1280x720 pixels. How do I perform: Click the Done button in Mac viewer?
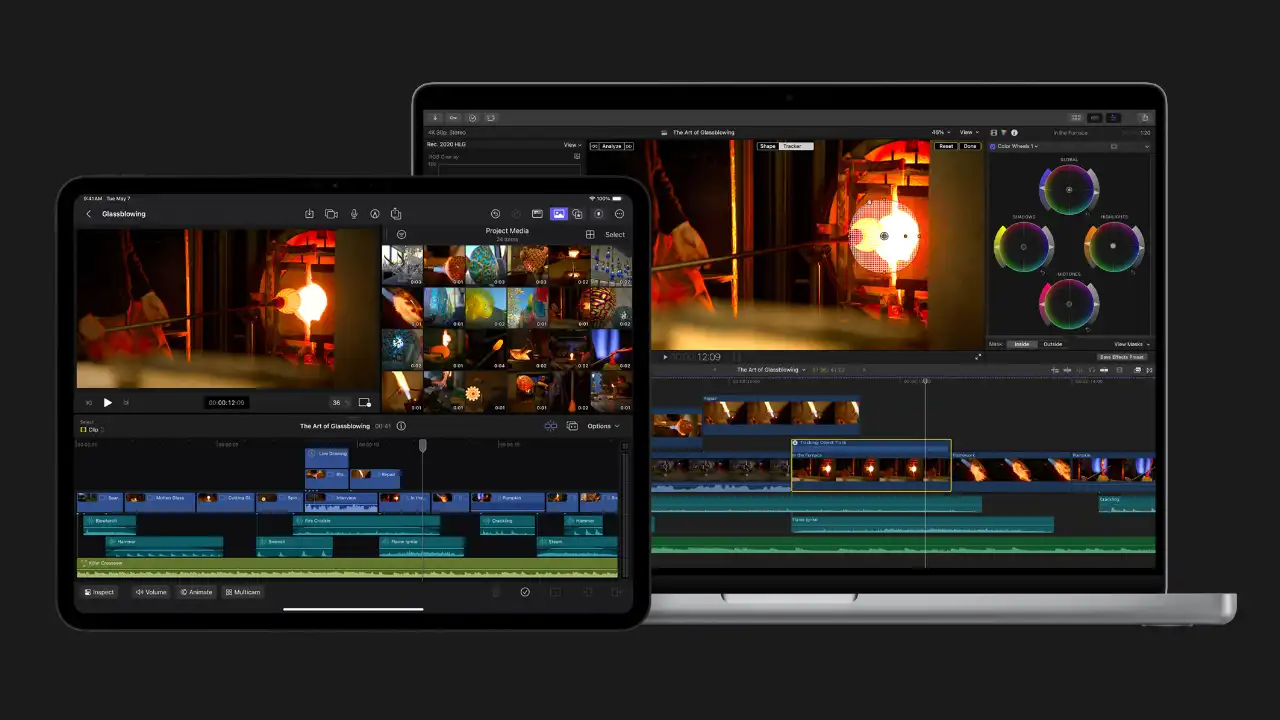(970, 146)
